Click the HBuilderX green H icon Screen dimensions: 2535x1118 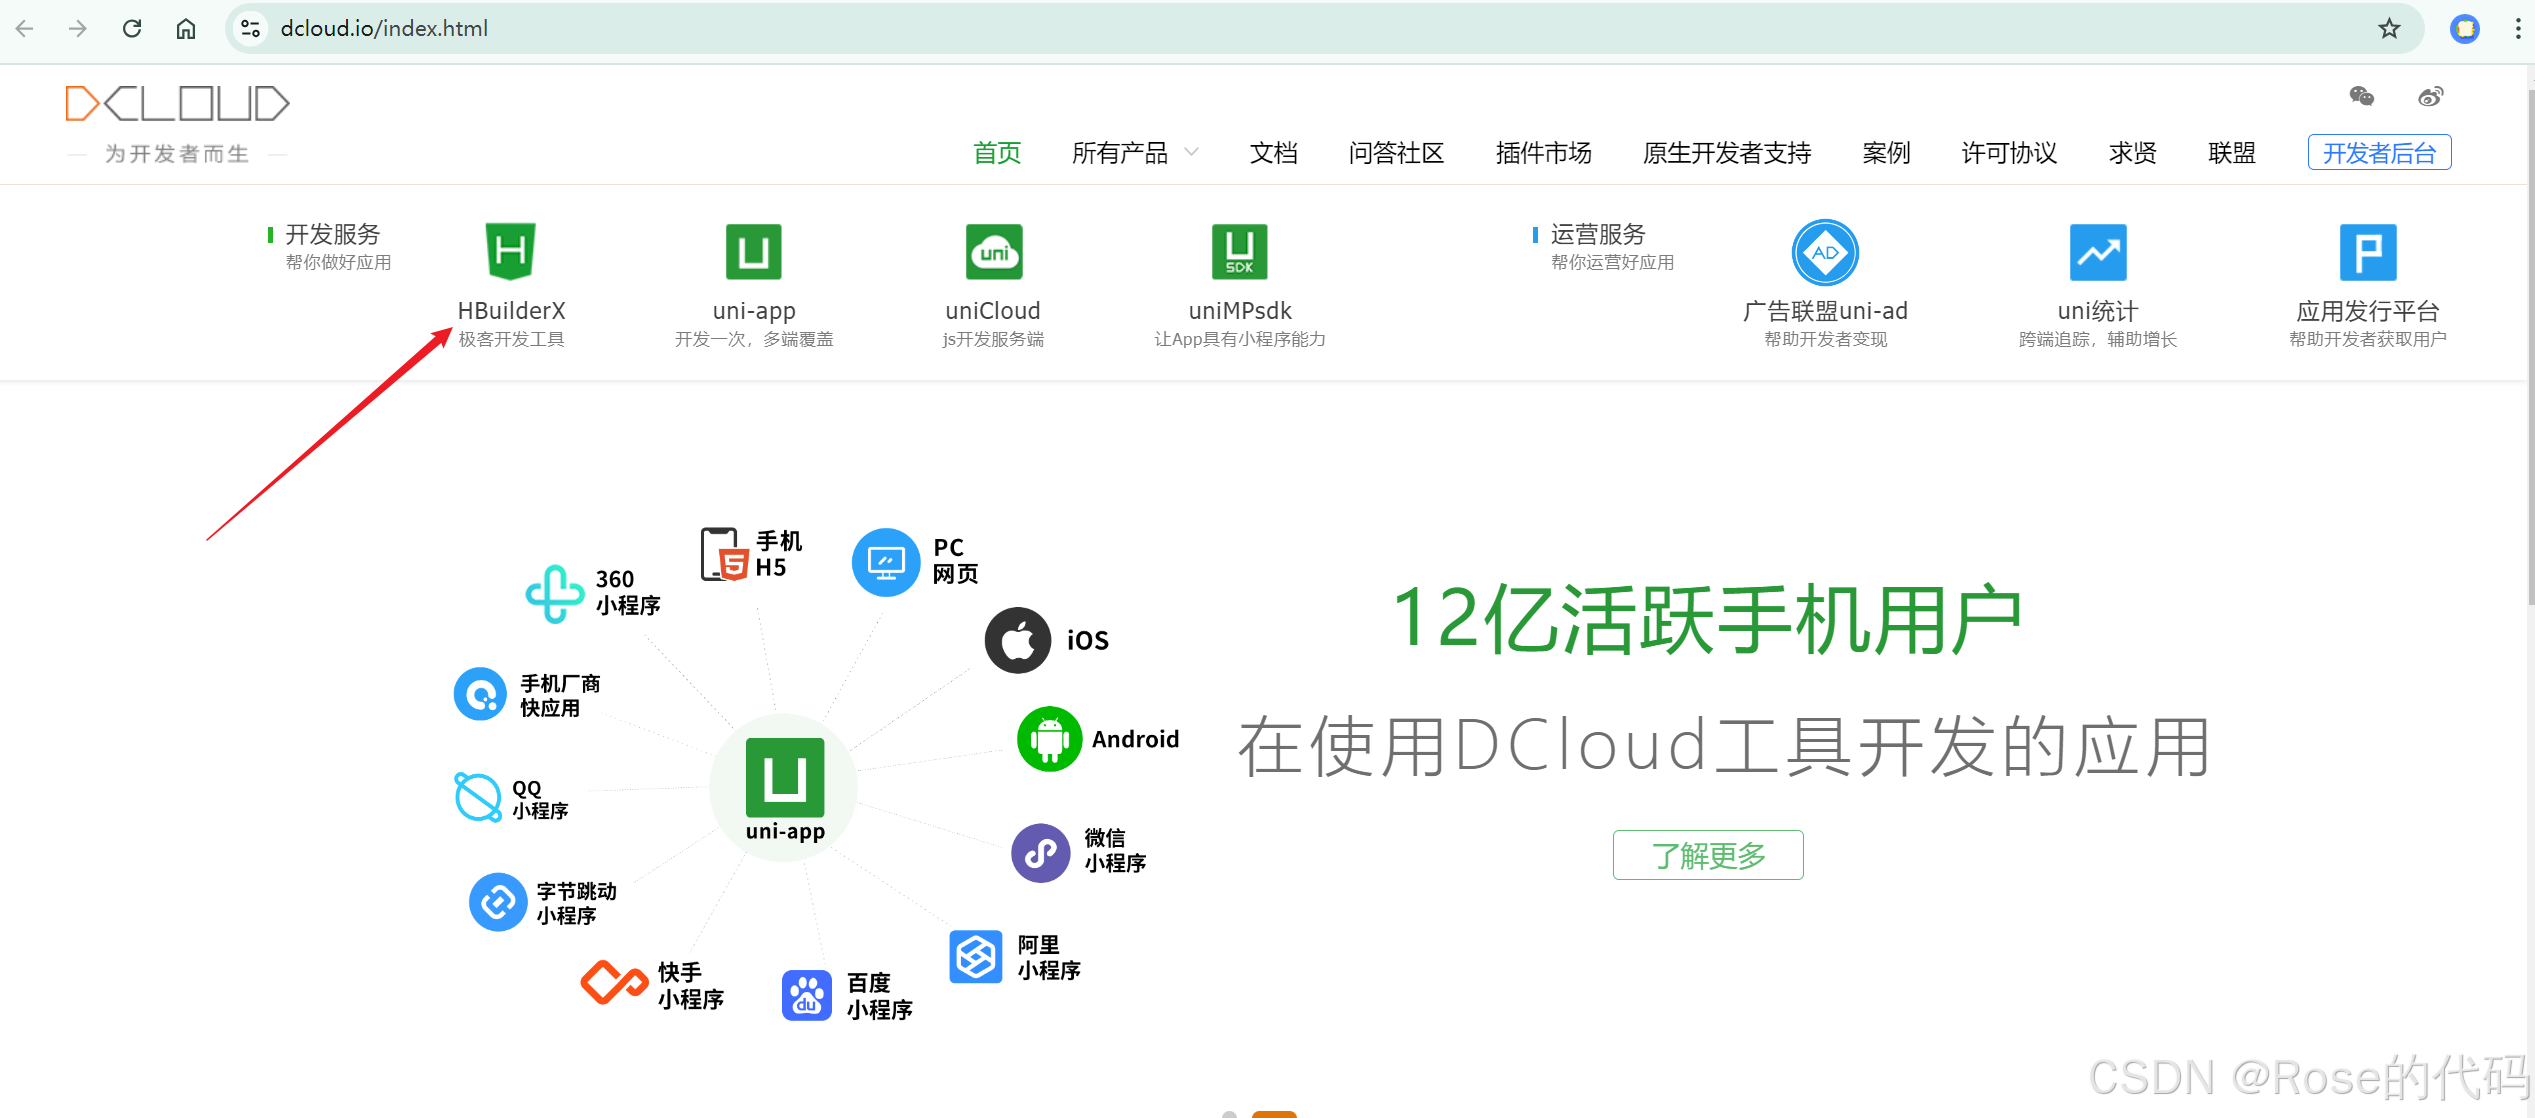[510, 251]
